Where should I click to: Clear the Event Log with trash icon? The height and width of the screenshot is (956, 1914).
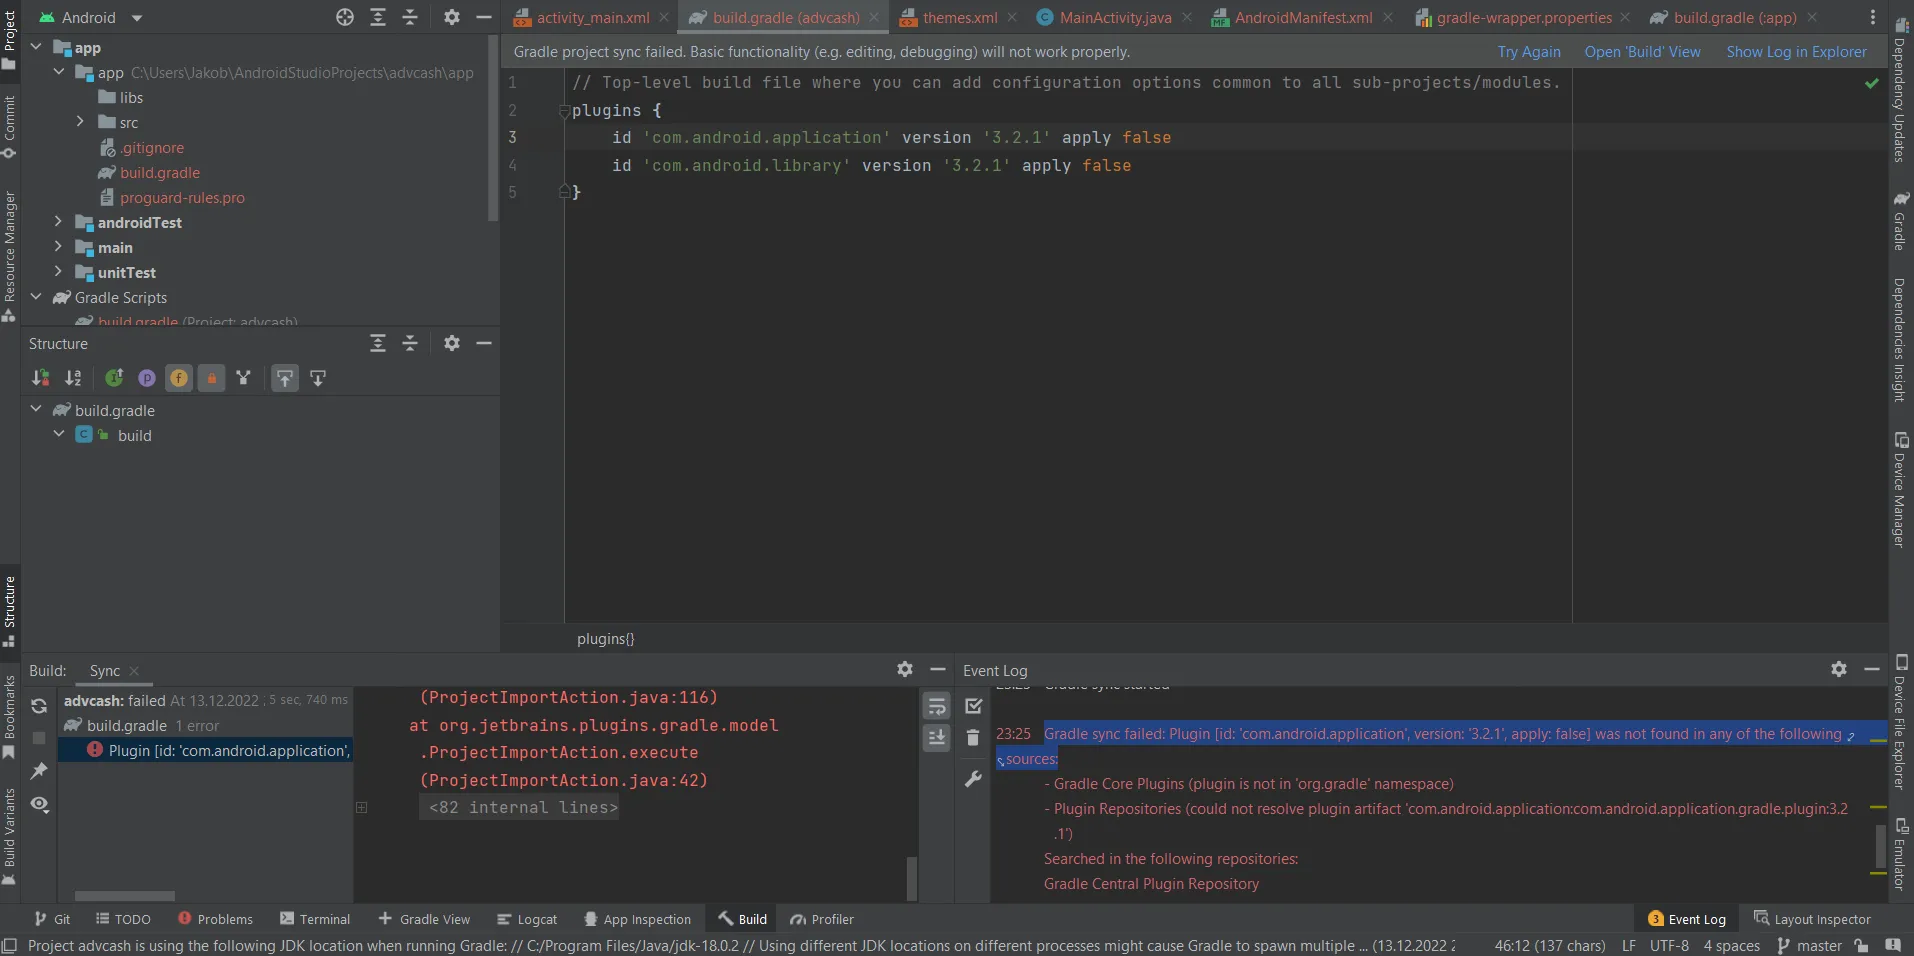pos(973,738)
